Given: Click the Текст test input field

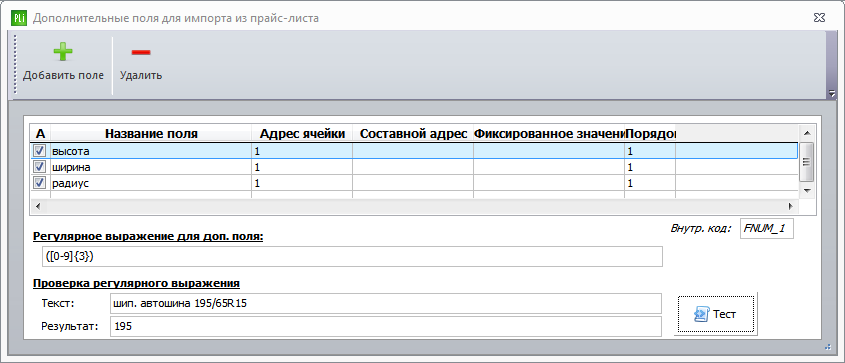Looking at the screenshot, I should tap(385, 303).
